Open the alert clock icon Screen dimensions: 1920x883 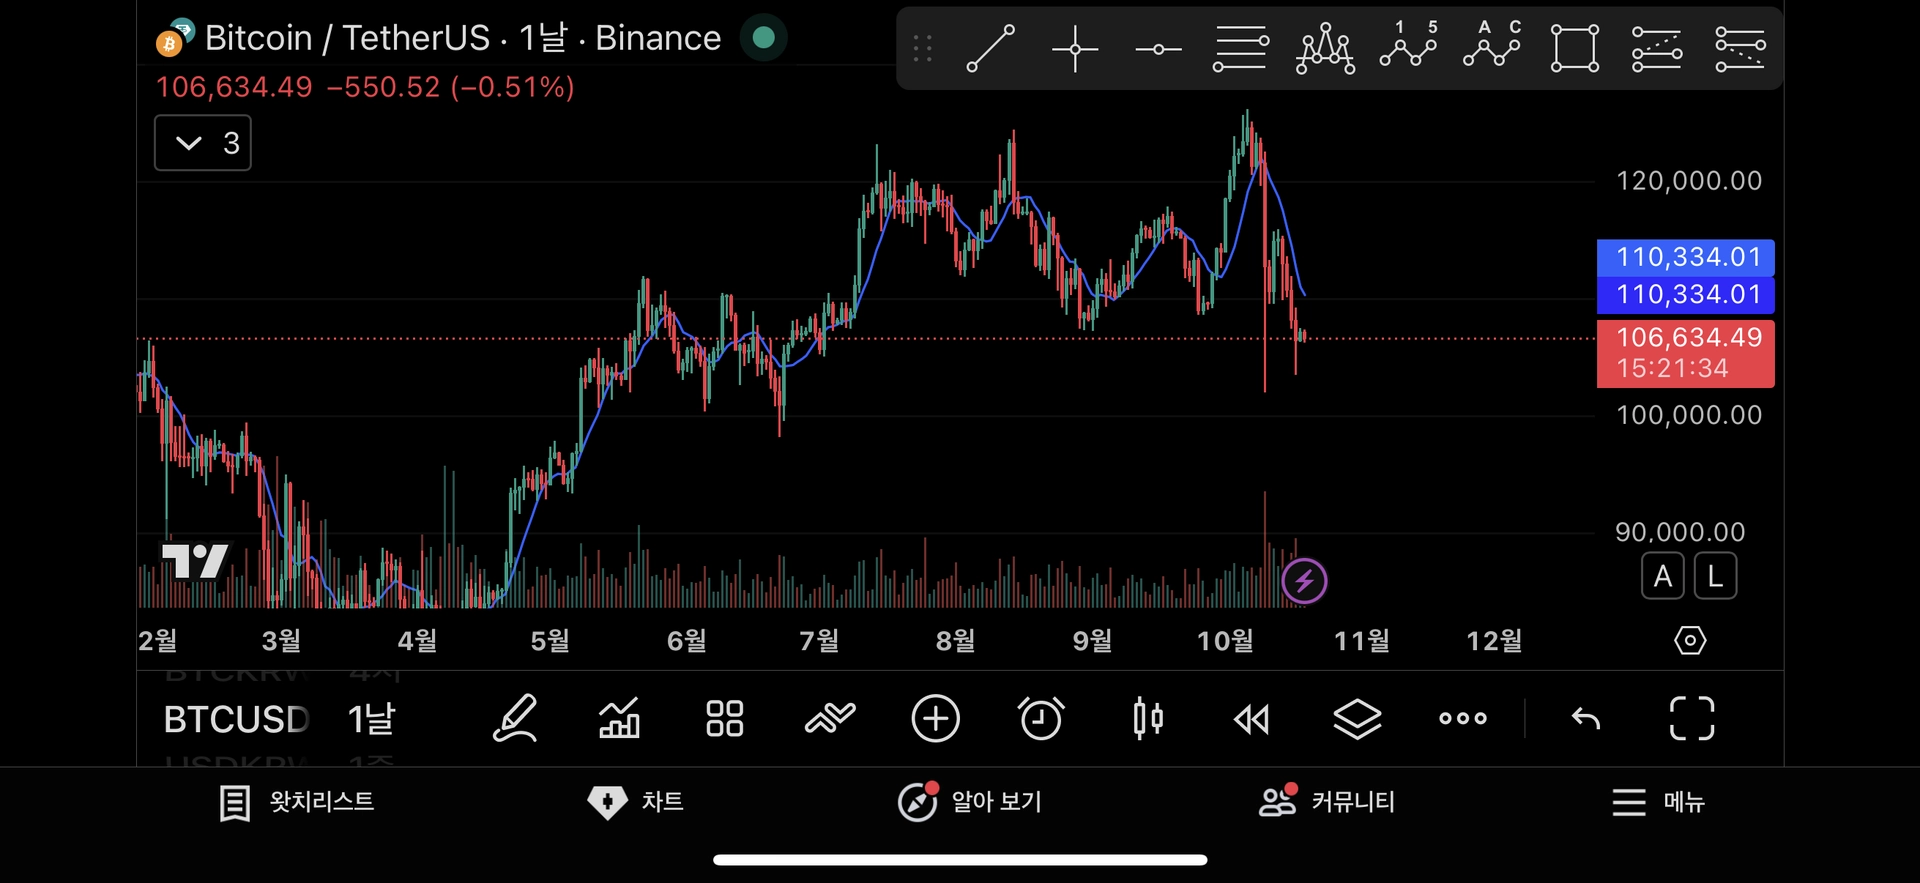click(x=1041, y=718)
